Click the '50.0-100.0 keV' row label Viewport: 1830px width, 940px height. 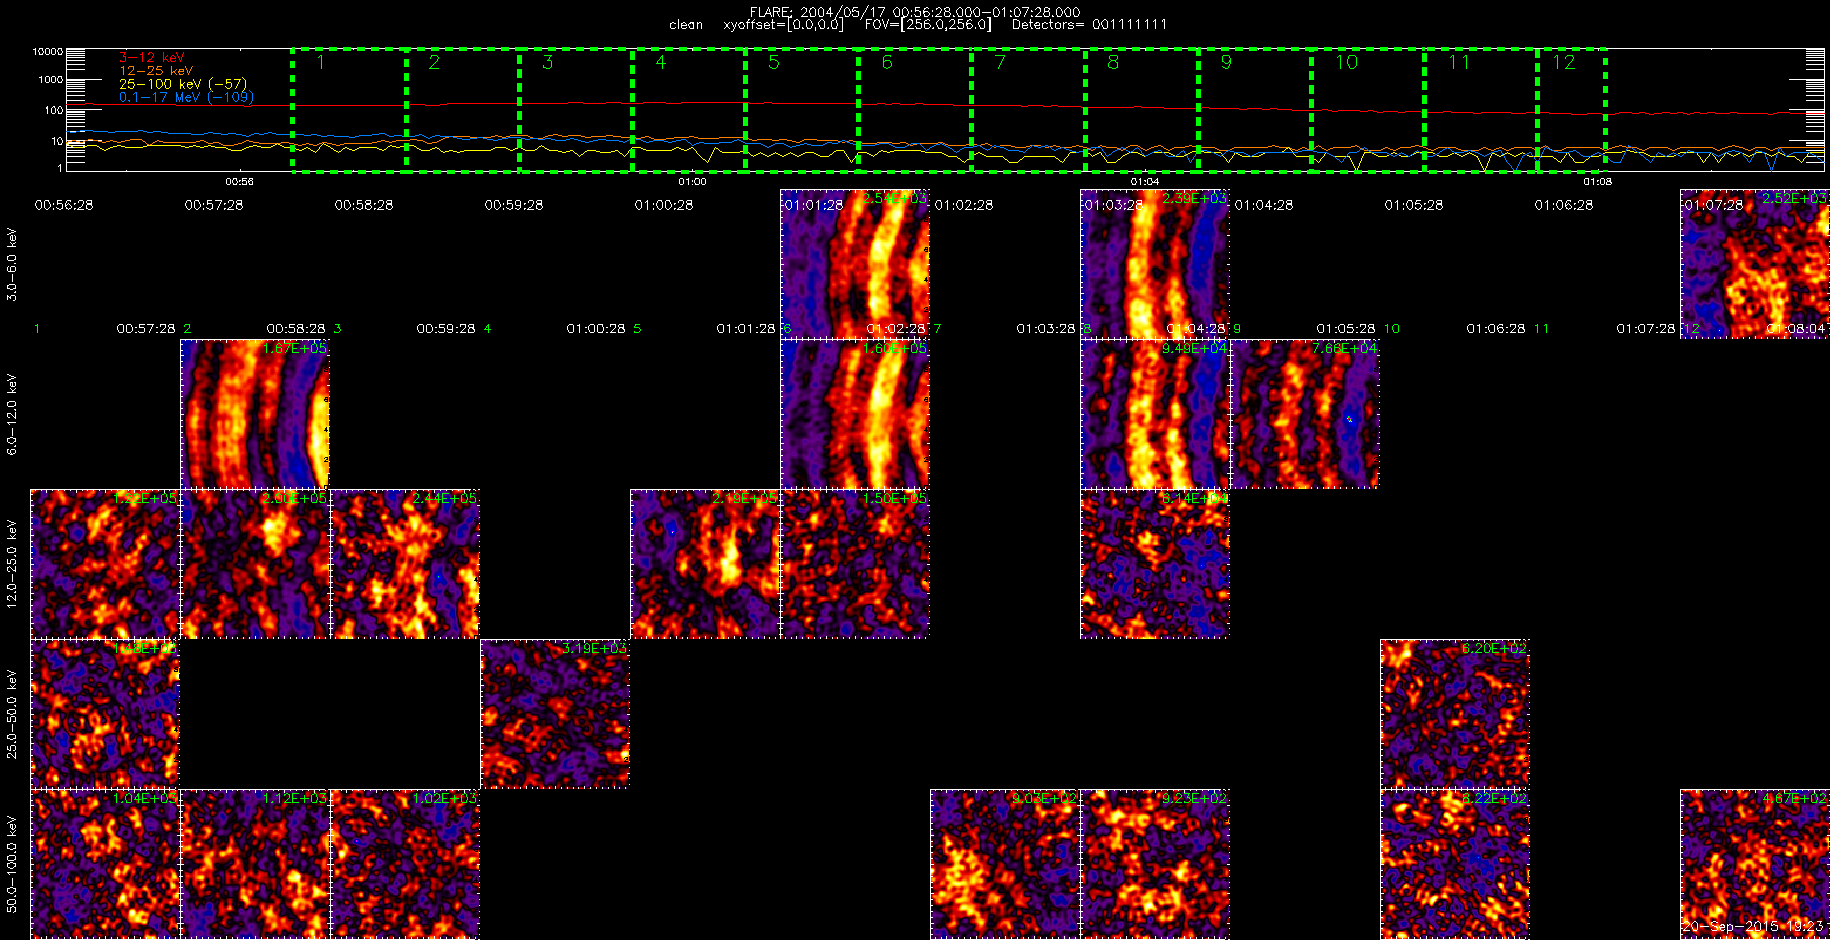(12, 864)
